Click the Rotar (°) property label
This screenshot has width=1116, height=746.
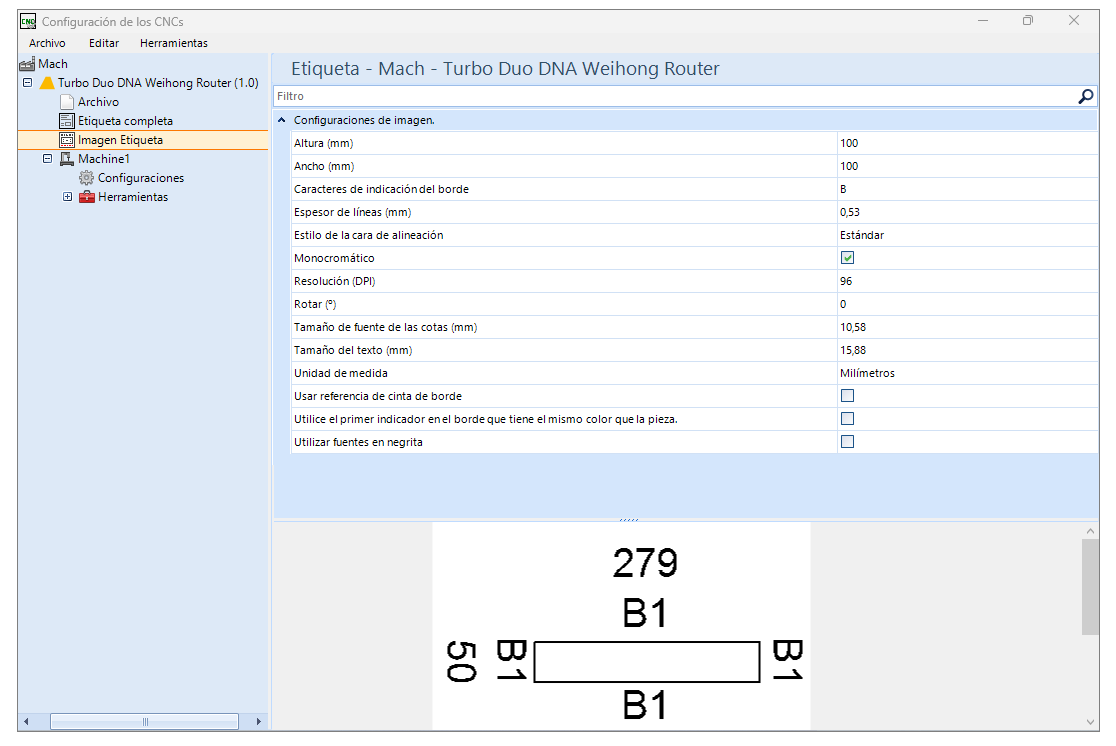(x=315, y=304)
